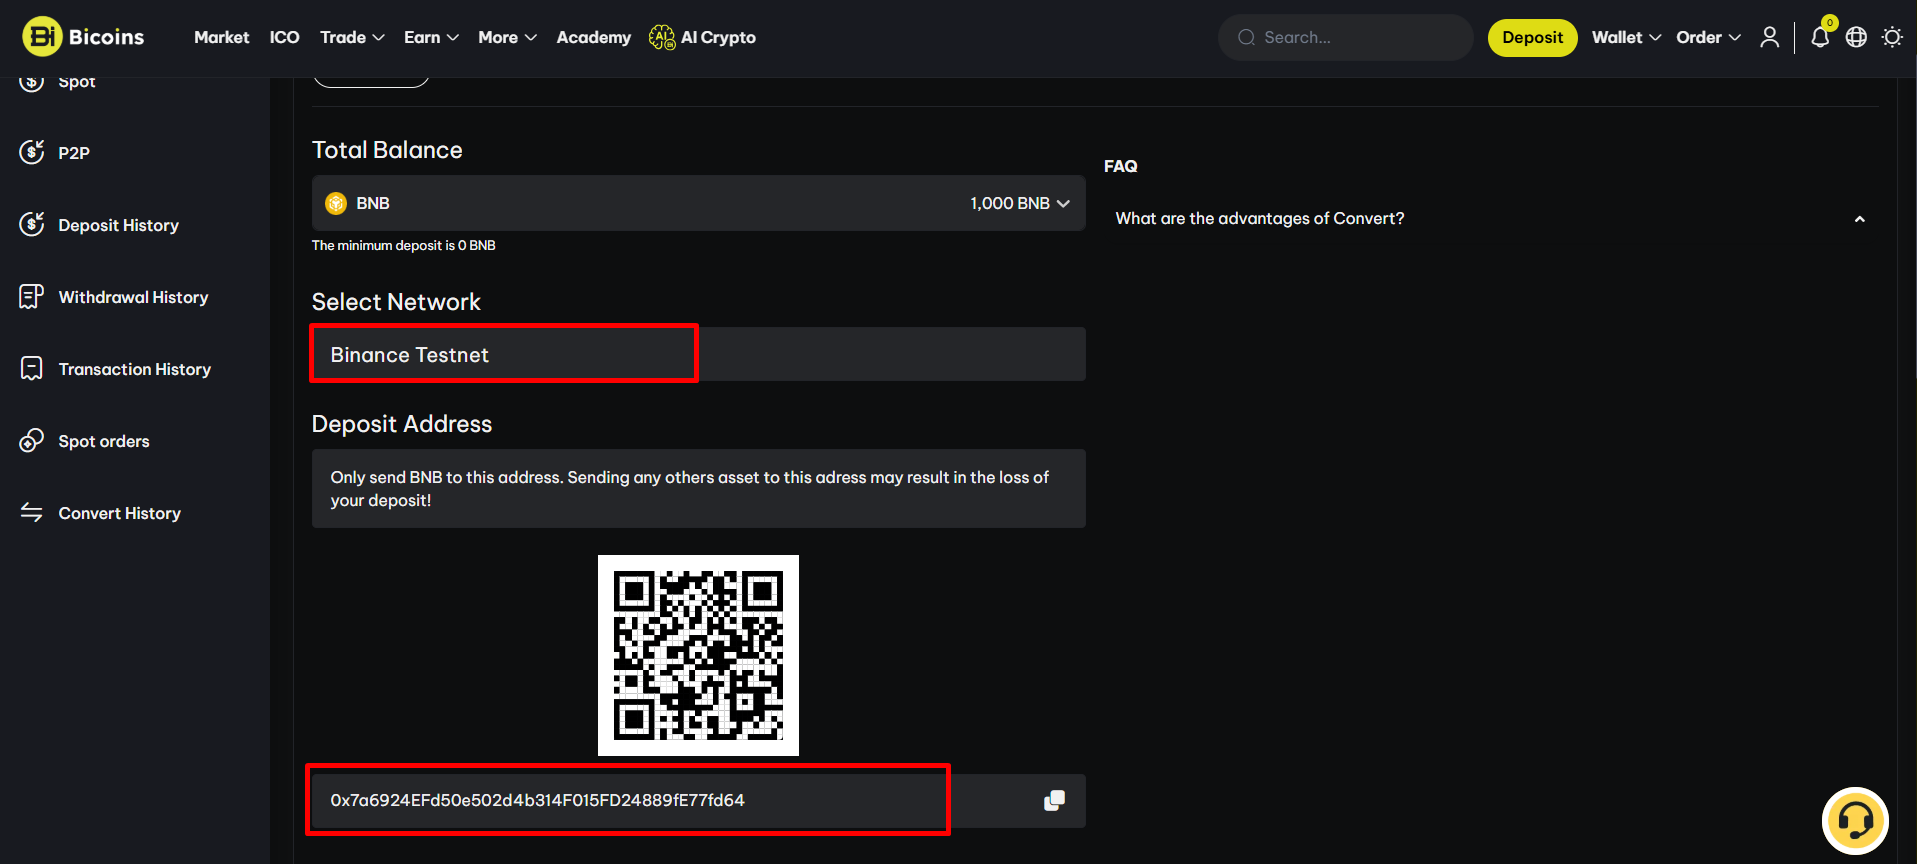Expand the Trade menu
The width and height of the screenshot is (1917, 864).
[x=352, y=37]
